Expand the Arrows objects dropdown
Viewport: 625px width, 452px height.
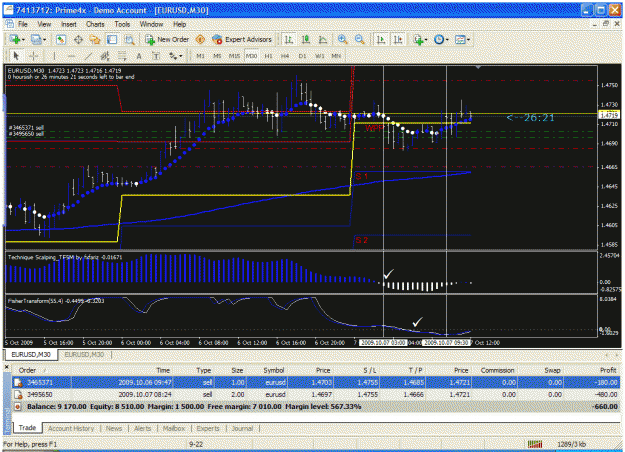point(181,56)
